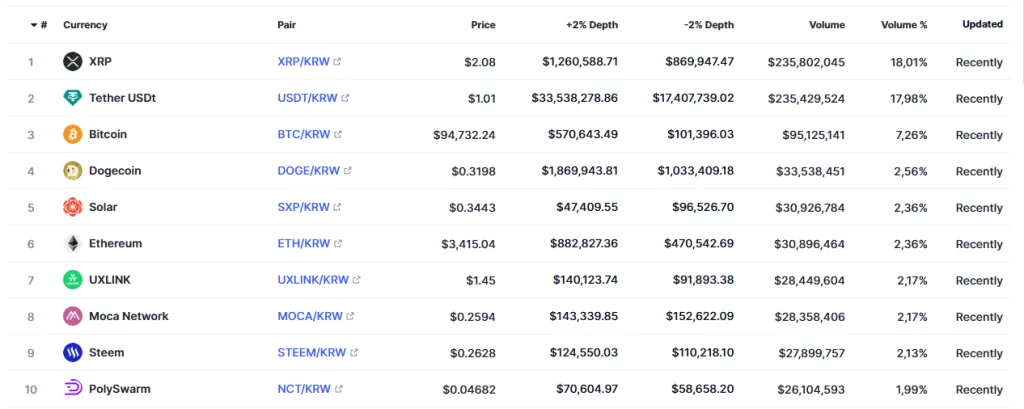Viewport: 1024px width, 409px height.
Task: Click the Ethereum diamond logo icon
Action: [x=72, y=243]
